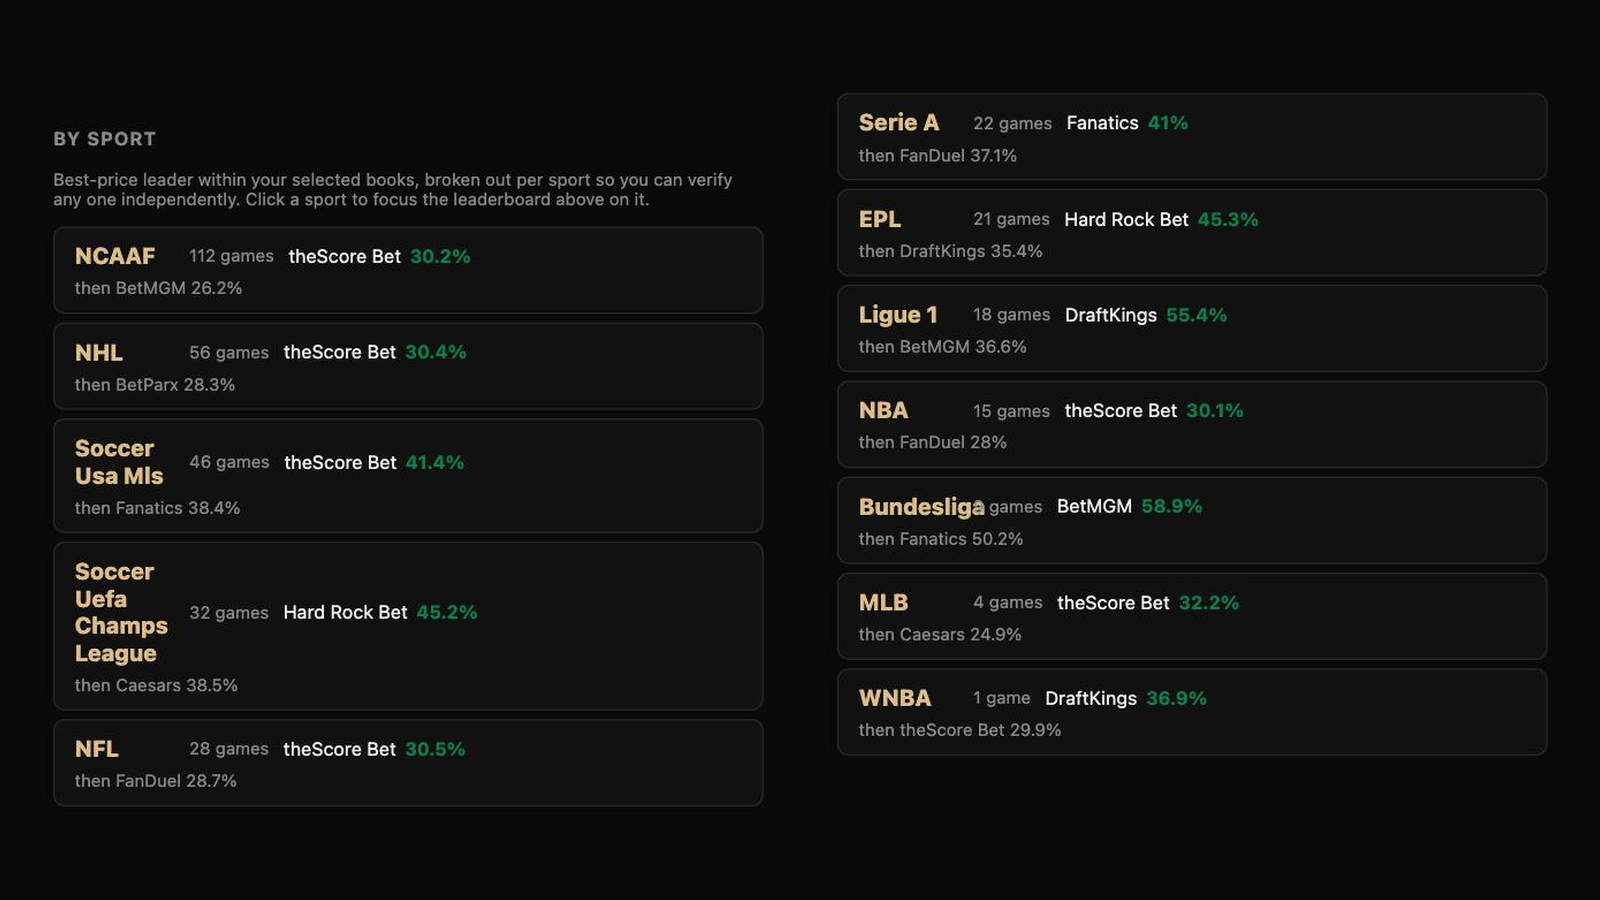1600x900 pixels.
Task: Click Hard Rock Bet 45.3% in EPL
Action: (x=1161, y=219)
